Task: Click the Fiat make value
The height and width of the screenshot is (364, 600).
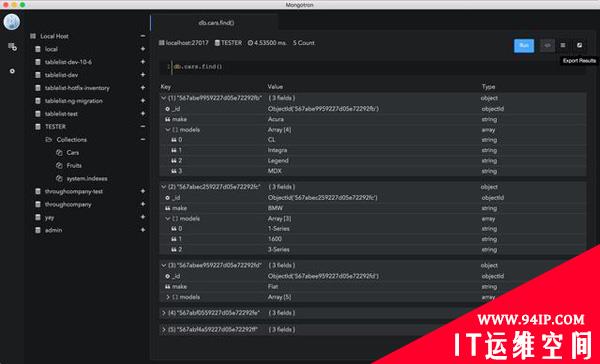Action: [x=273, y=287]
